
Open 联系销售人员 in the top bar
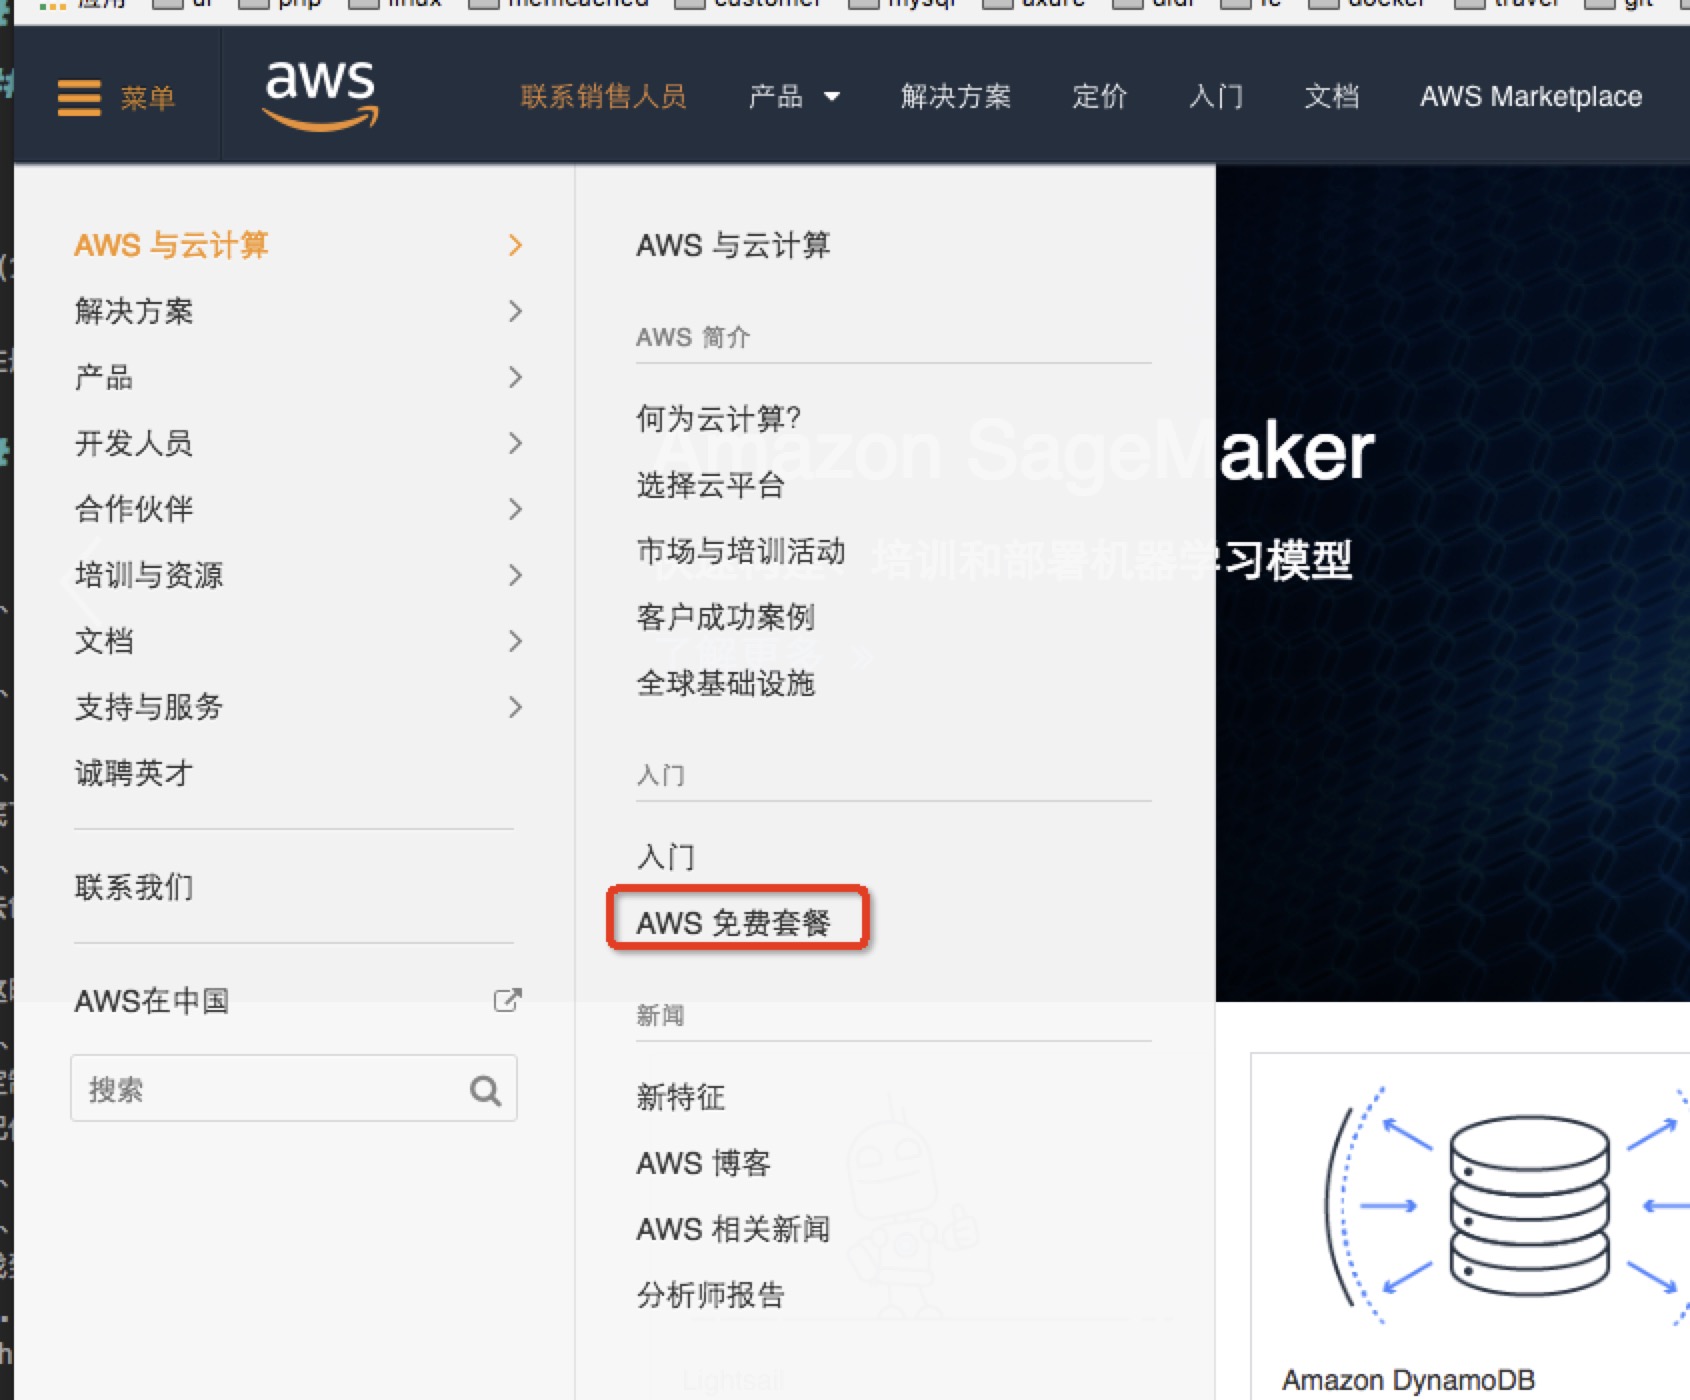[603, 97]
